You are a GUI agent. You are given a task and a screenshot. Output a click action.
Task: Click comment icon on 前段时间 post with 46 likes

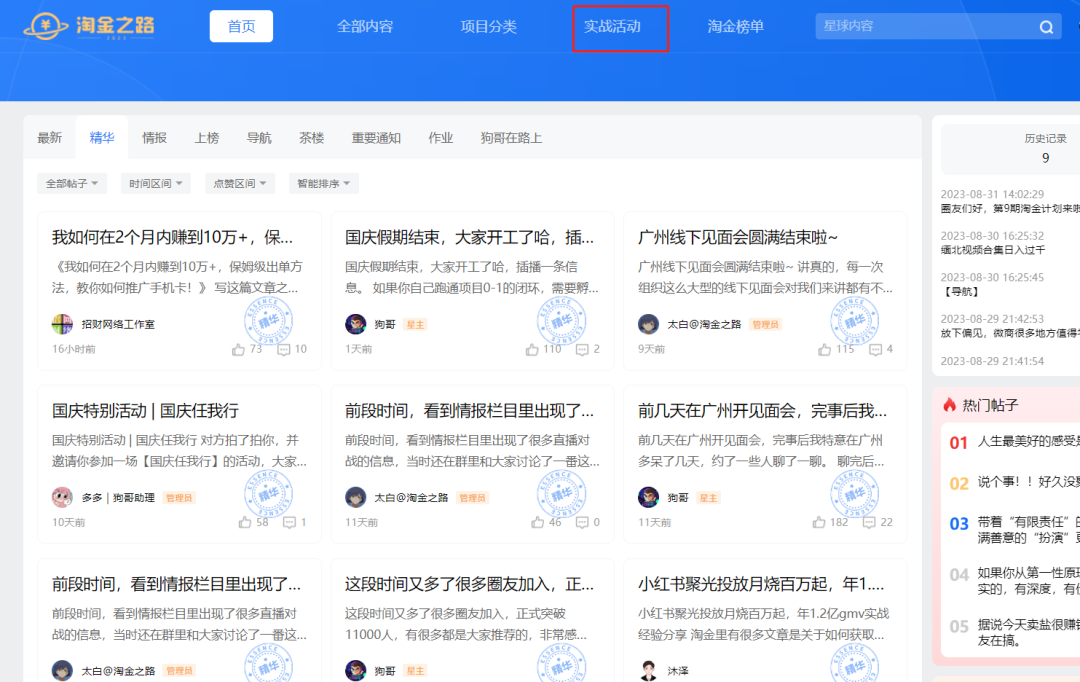click(x=582, y=523)
